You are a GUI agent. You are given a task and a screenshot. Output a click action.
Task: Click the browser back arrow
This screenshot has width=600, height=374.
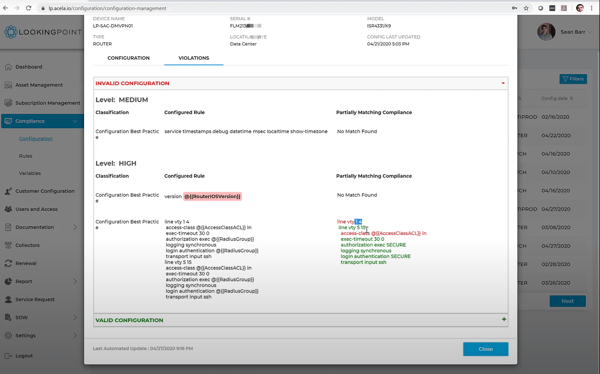(5, 8)
